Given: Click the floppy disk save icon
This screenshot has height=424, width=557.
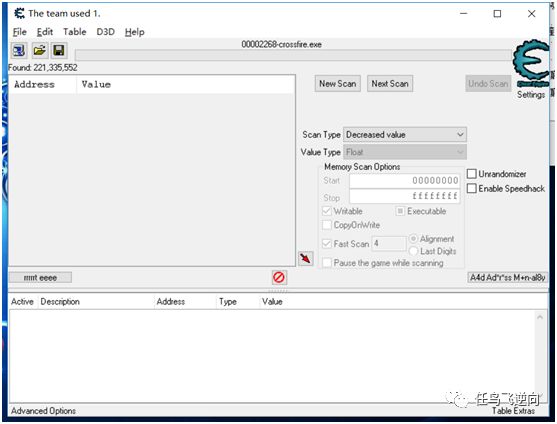Looking at the screenshot, I should [59, 50].
